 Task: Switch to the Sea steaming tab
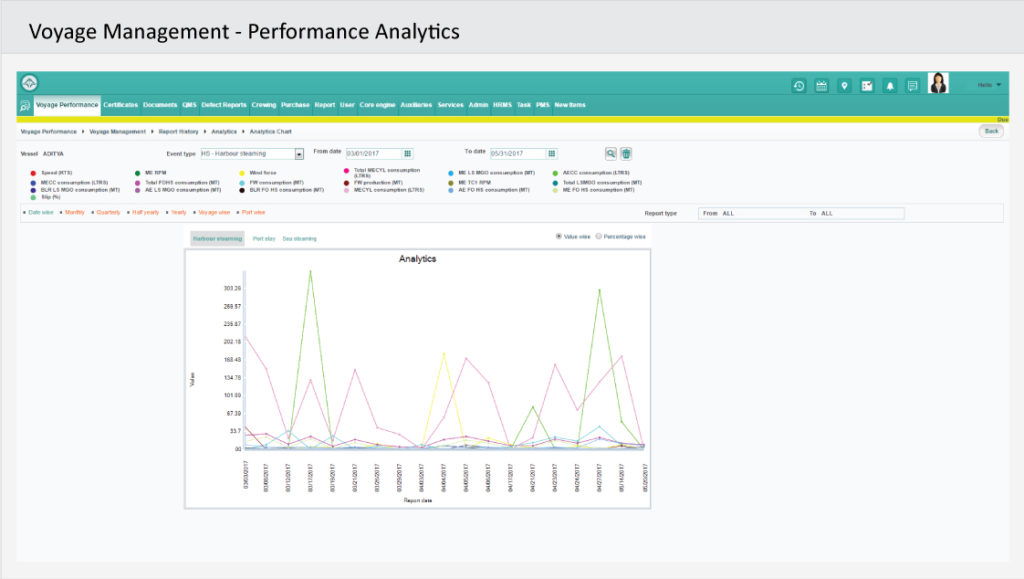pyautogui.click(x=299, y=238)
